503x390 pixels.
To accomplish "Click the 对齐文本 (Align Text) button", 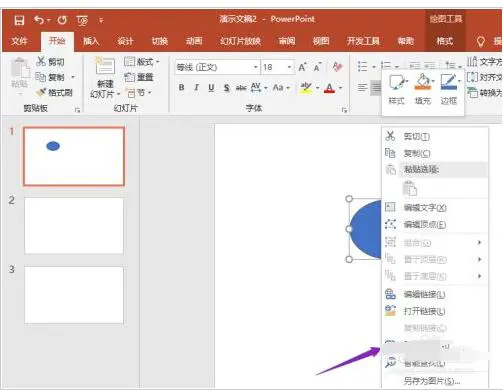I will point(484,77).
